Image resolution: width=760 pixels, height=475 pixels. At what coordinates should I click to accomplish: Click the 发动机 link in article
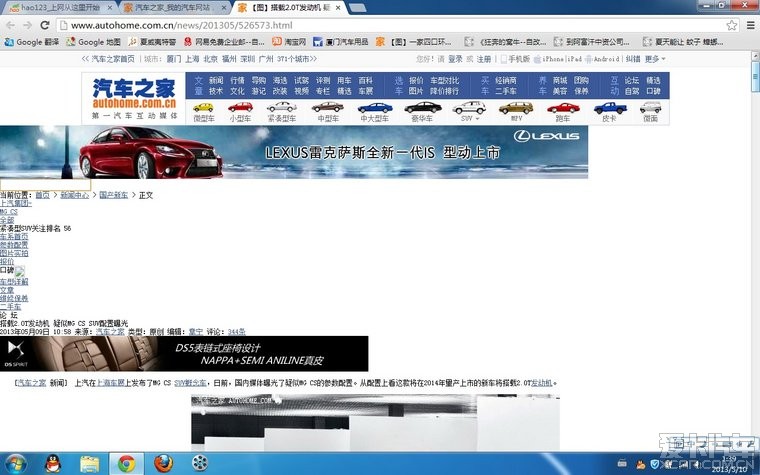tap(542, 383)
